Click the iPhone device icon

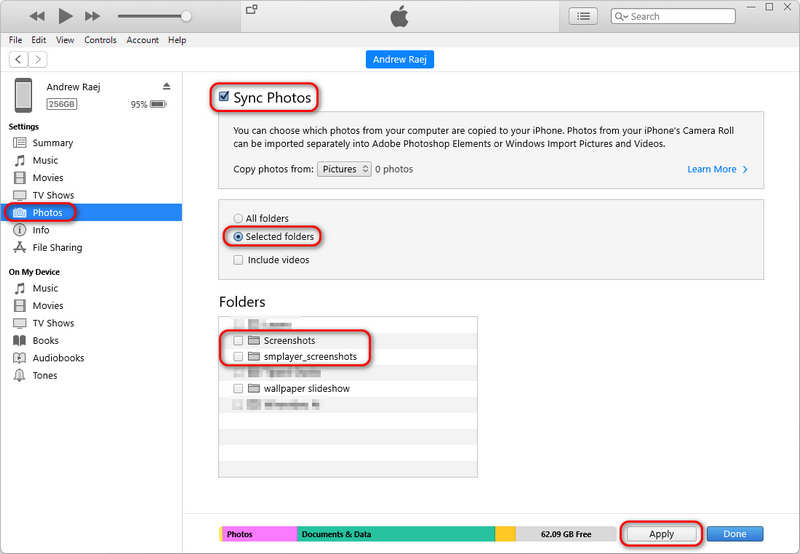(x=23, y=95)
